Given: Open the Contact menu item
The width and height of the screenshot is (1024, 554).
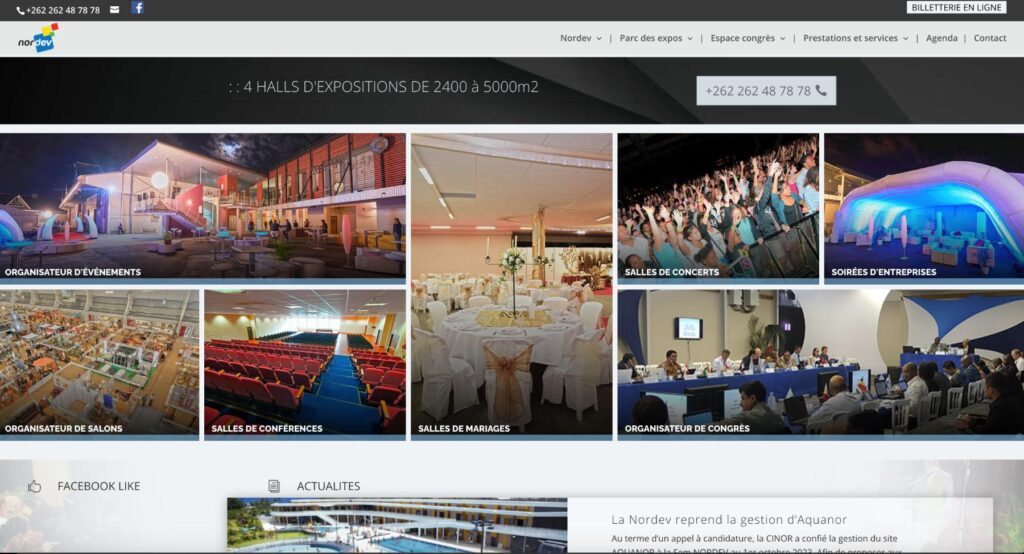Looking at the screenshot, I should coord(989,39).
